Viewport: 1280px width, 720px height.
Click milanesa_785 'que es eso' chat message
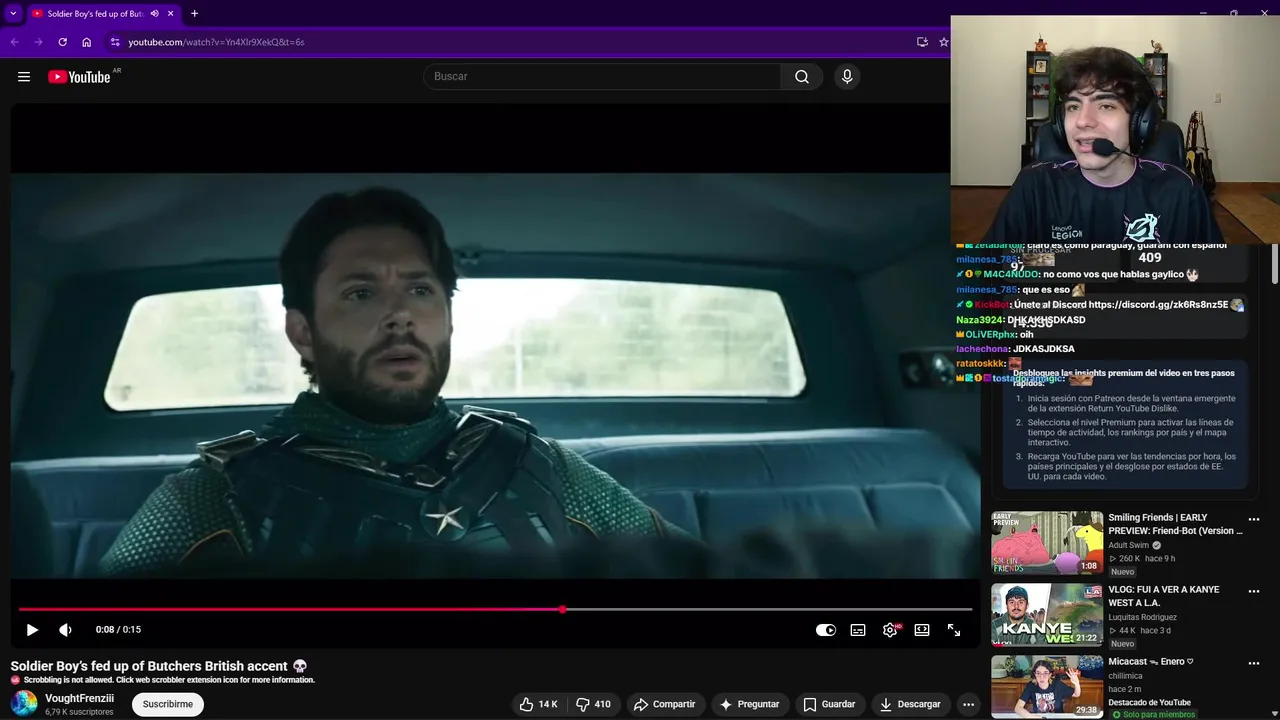[1020, 290]
